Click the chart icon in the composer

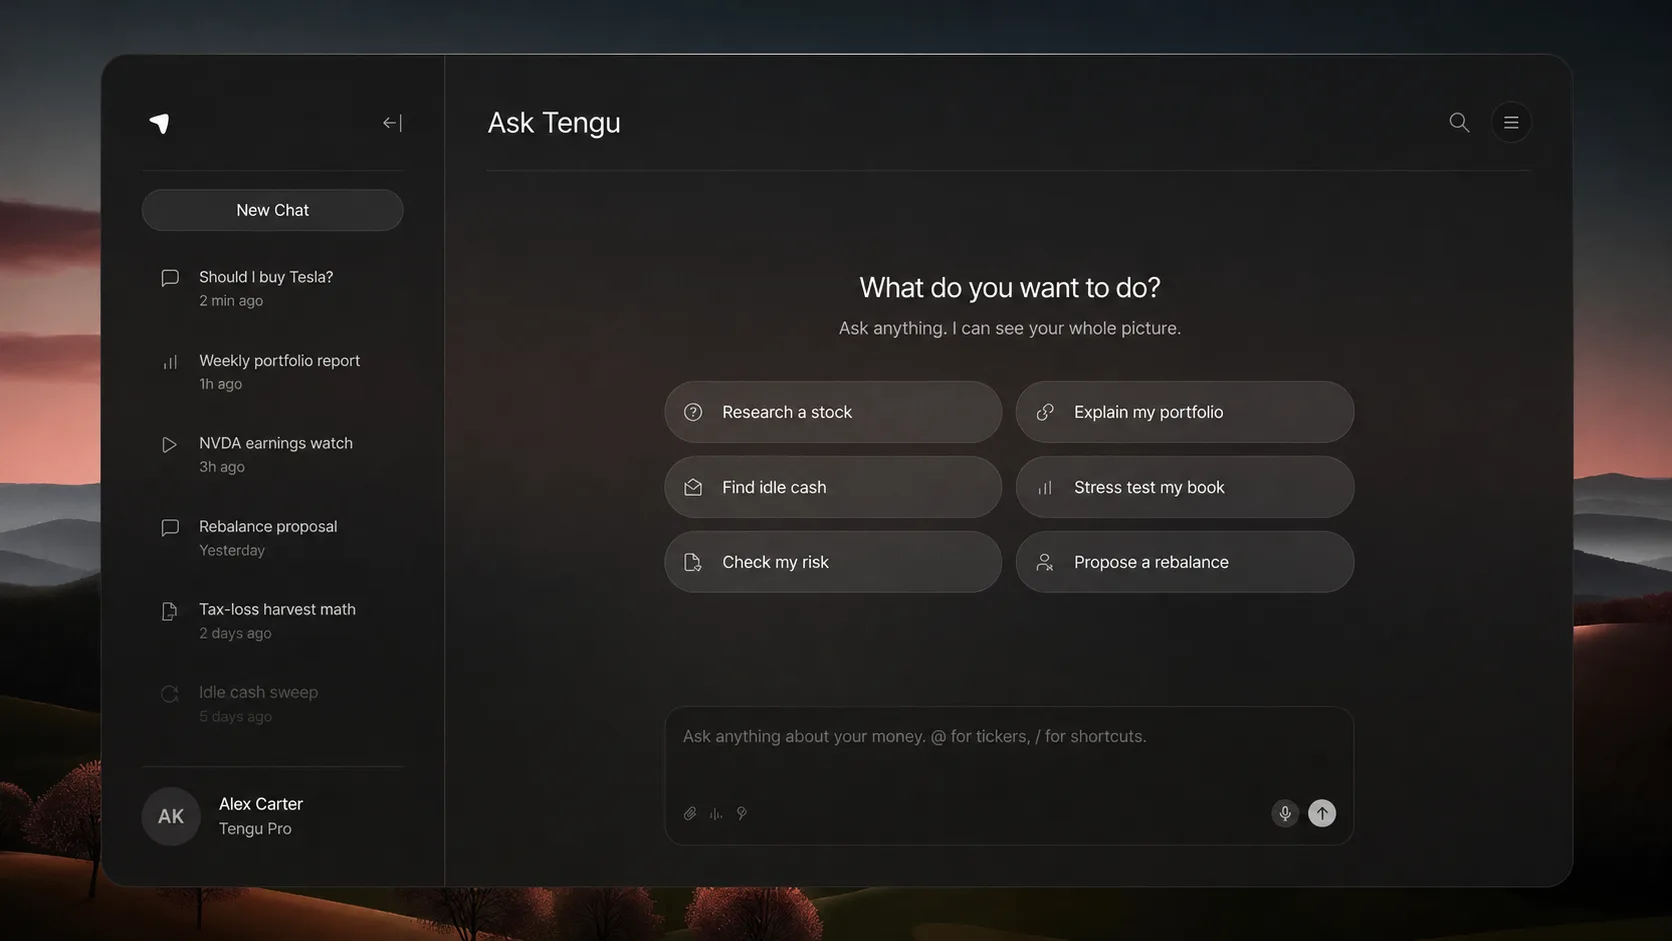716,814
